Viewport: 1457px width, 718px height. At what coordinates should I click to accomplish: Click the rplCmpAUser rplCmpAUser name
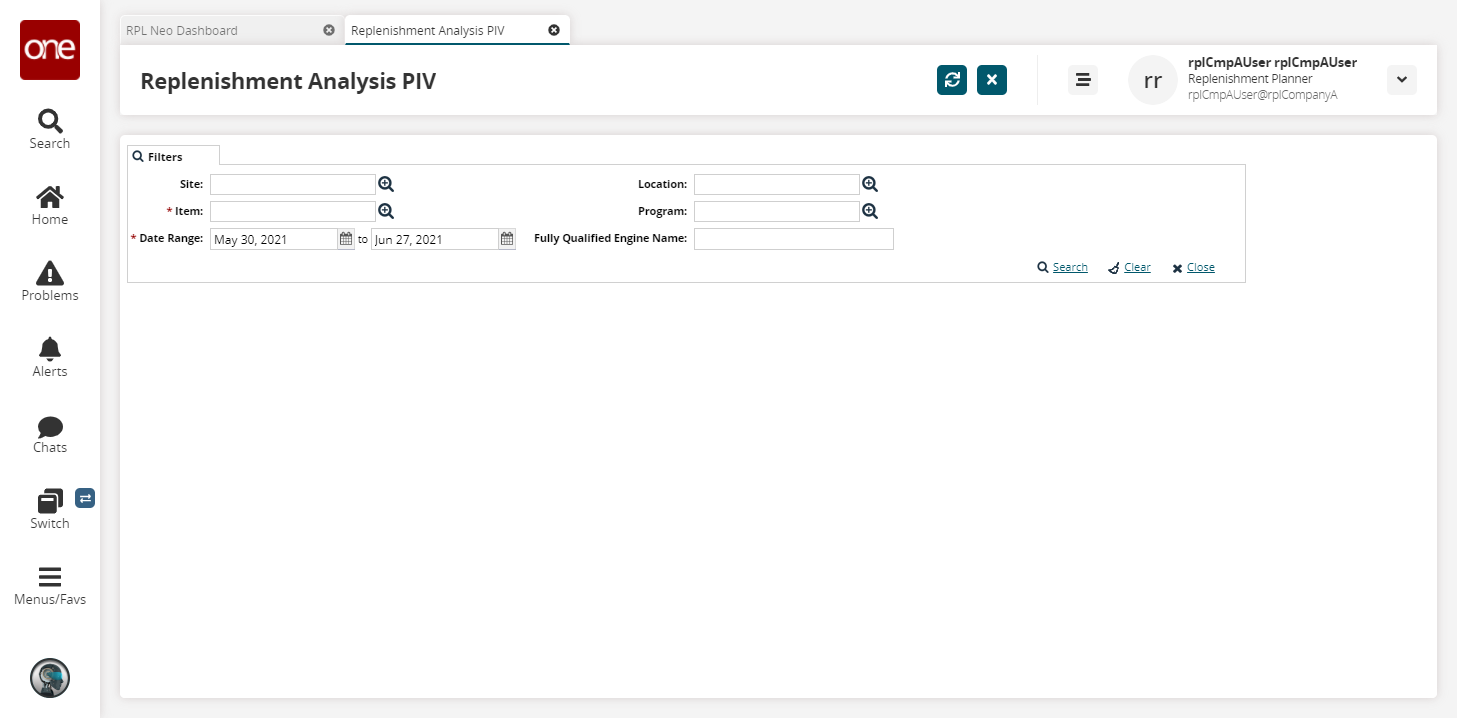click(x=1272, y=62)
